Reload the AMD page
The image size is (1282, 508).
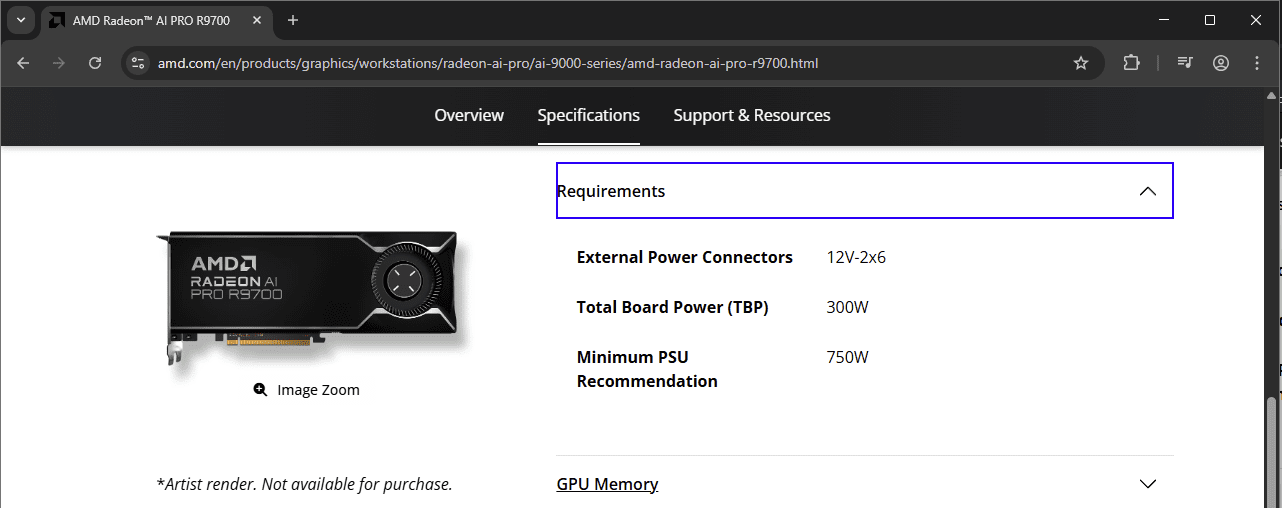tap(95, 63)
